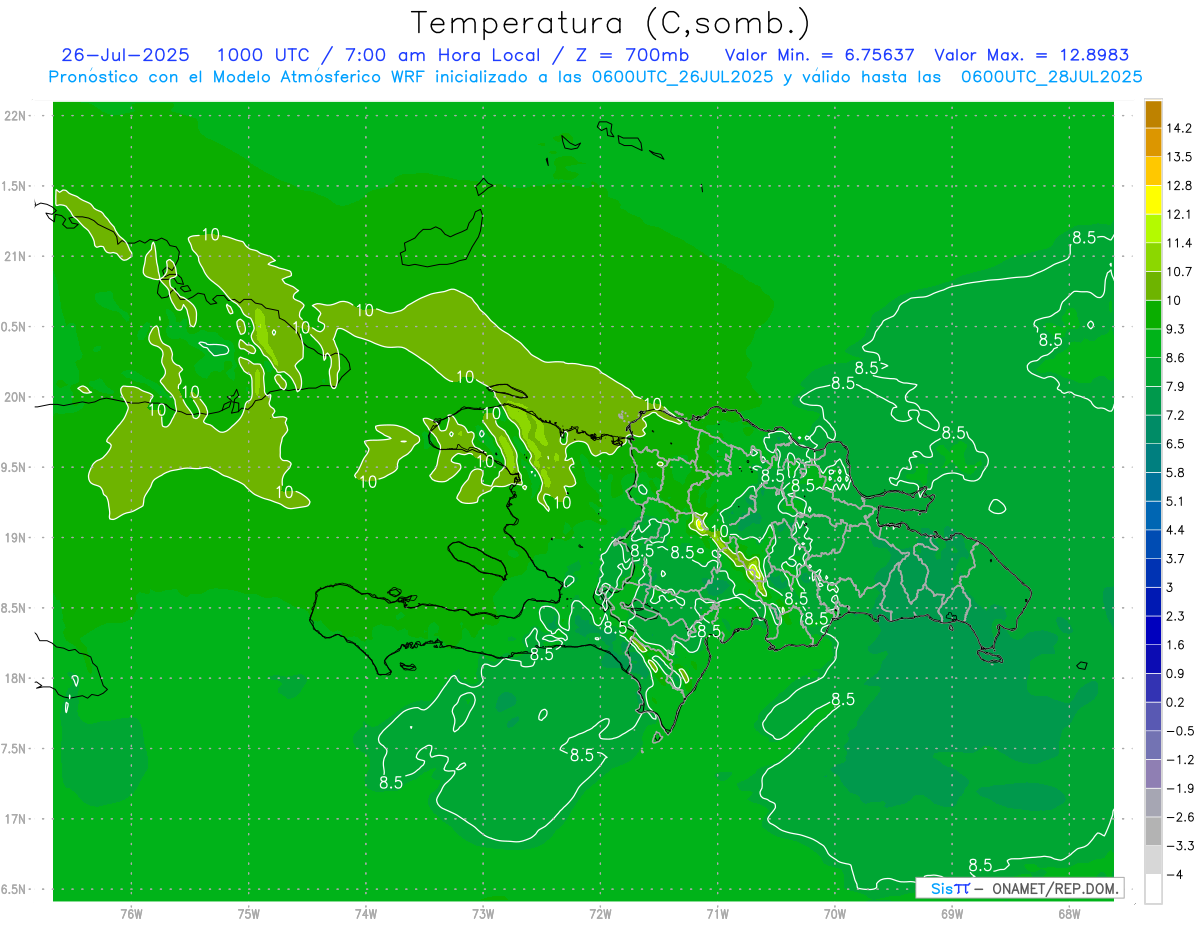
Task: Click the 70W longitude axis label
Action: [x=835, y=914]
